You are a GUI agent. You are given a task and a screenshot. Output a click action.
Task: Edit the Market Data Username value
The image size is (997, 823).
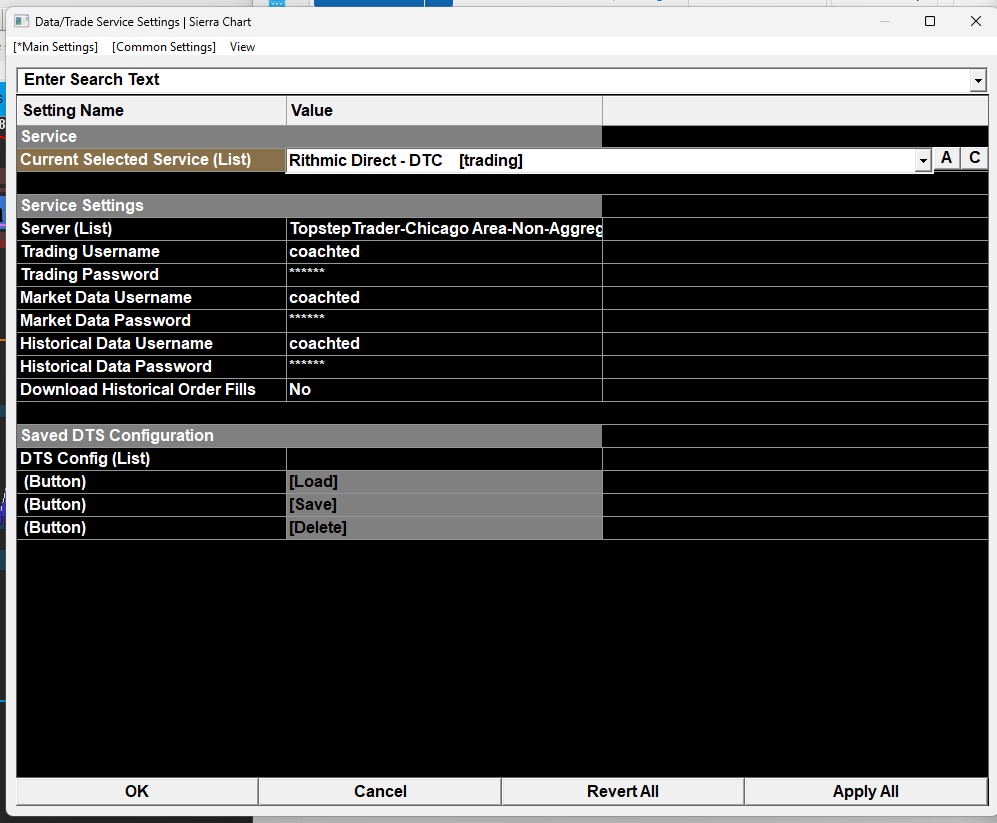point(444,298)
